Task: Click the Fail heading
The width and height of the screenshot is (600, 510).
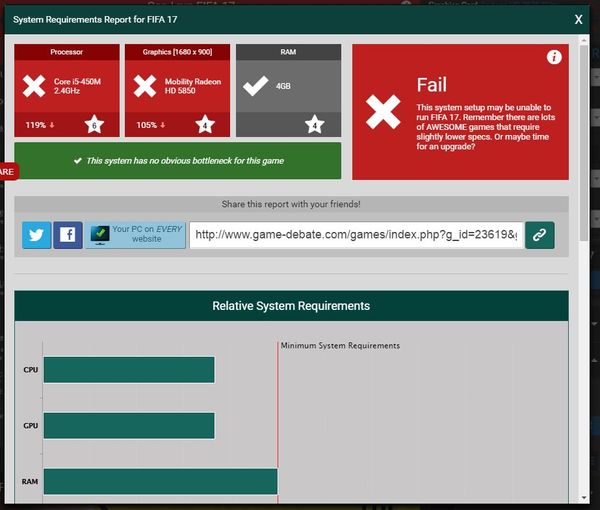Action: (x=432, y=85)
